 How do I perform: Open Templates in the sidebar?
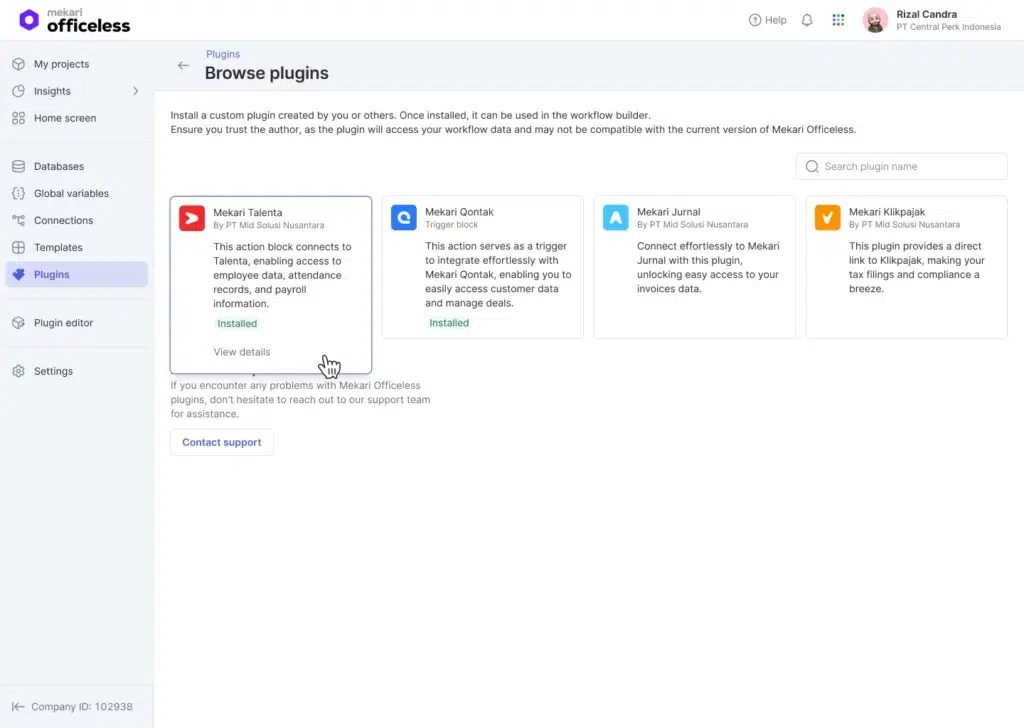point(76,247)
